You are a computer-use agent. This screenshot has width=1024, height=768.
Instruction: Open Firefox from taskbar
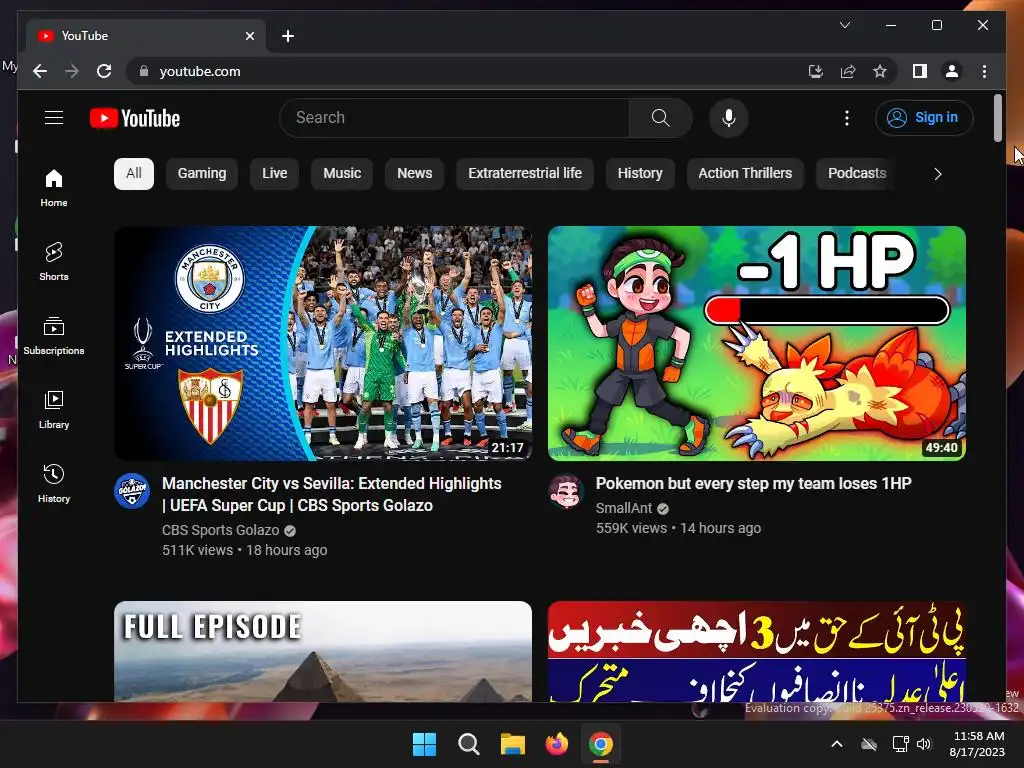coord(556,744)
